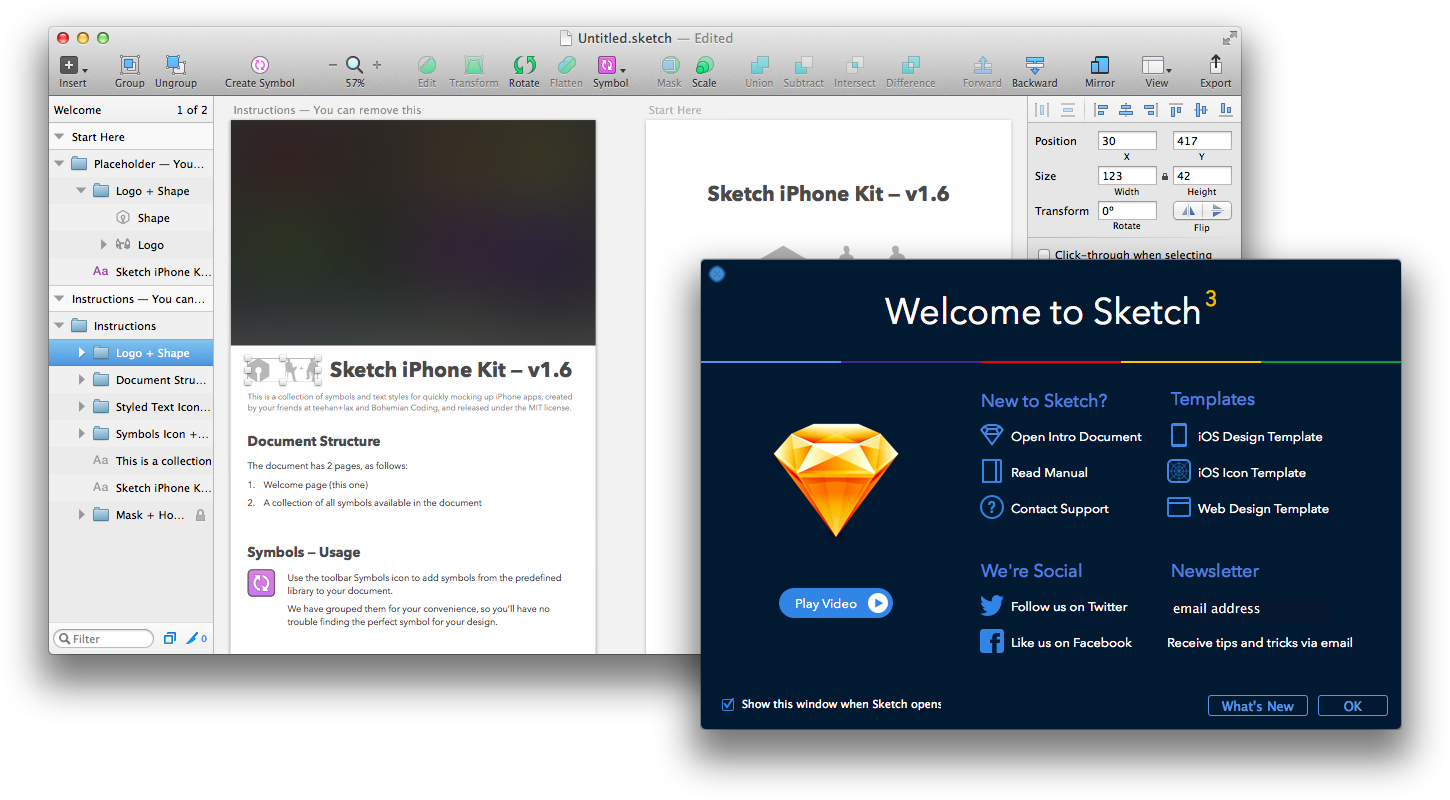Click the Ungroup toolbar icon
The height and width of the screenshot is (800, 1450).
176,66
